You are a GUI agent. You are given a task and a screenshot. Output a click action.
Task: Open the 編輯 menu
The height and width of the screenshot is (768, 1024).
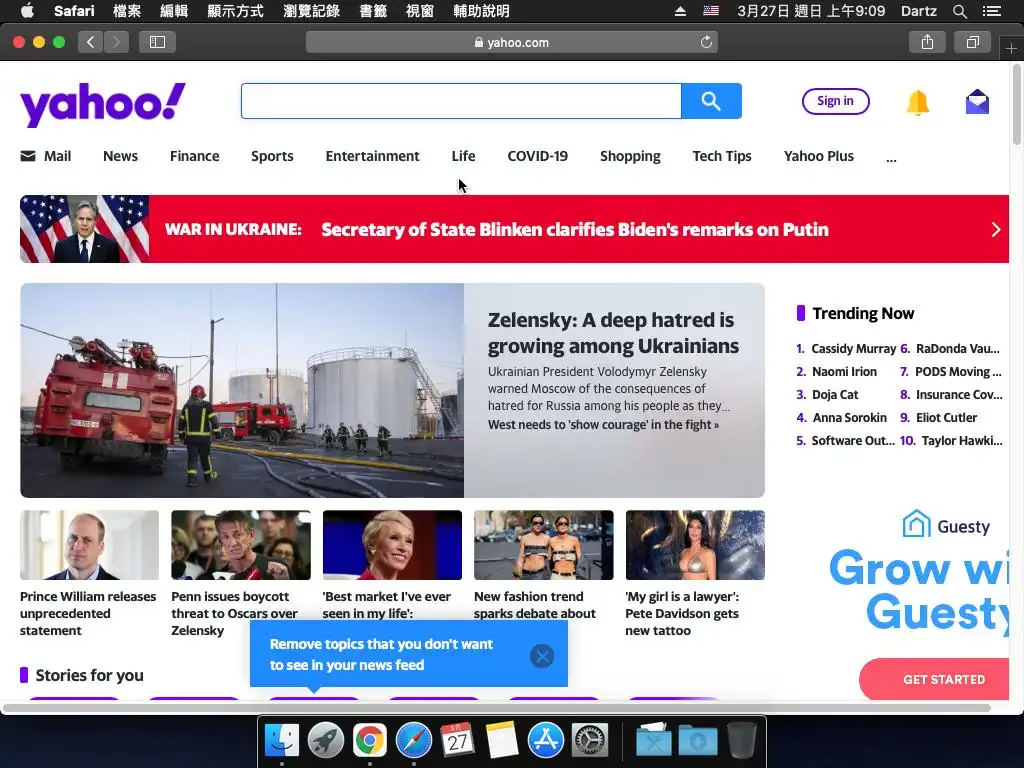pos(174,10)
